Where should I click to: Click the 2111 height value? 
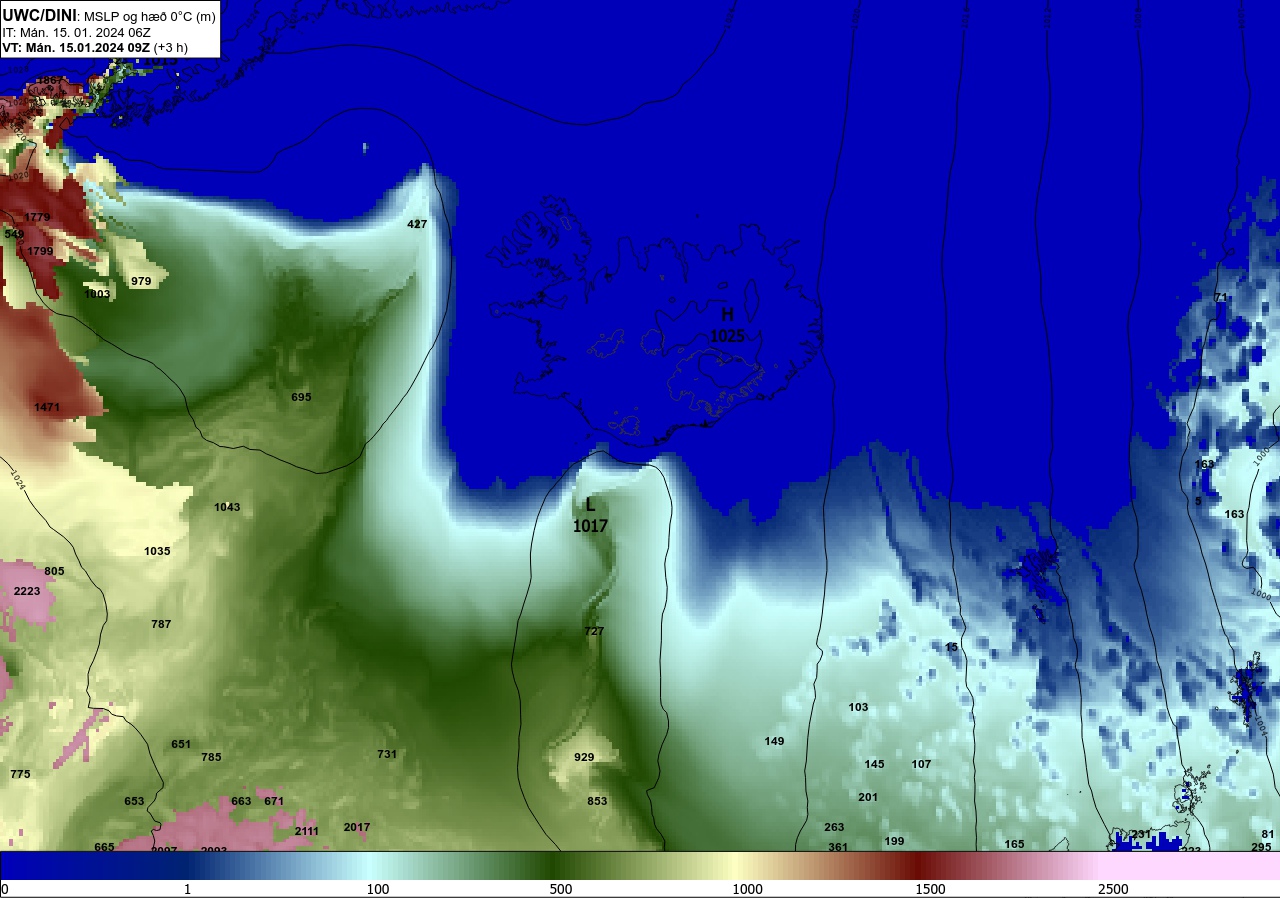[307, 831]
